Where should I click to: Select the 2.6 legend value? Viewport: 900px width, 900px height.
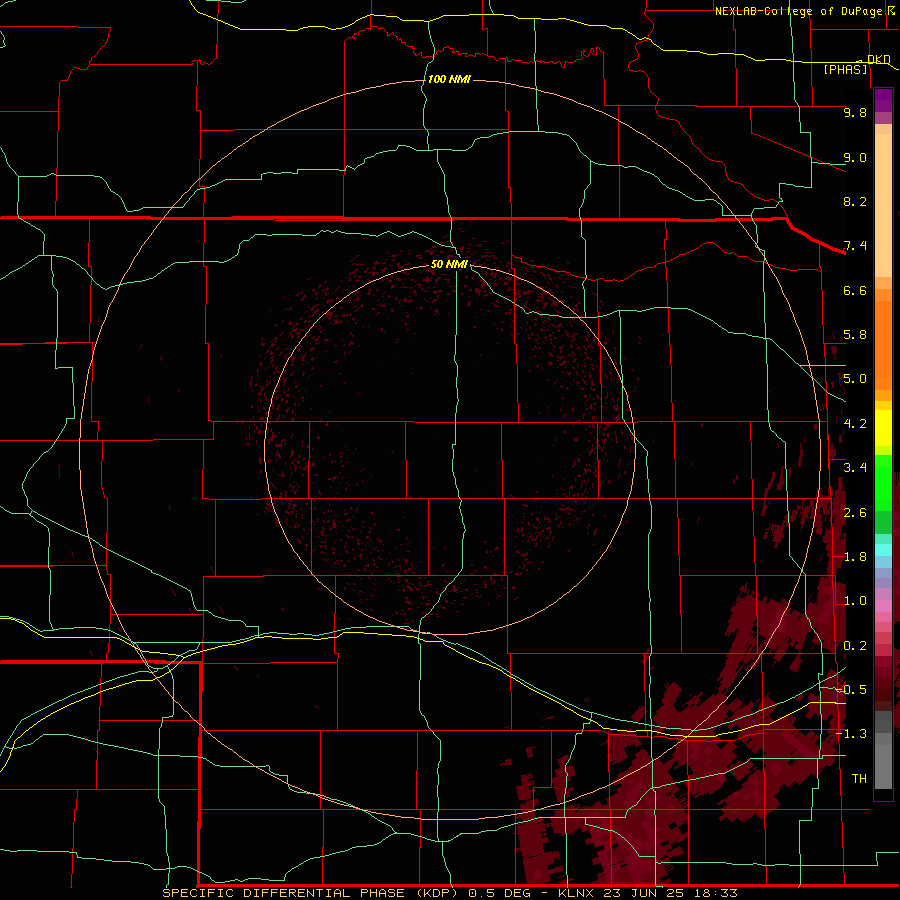point(855,513)
